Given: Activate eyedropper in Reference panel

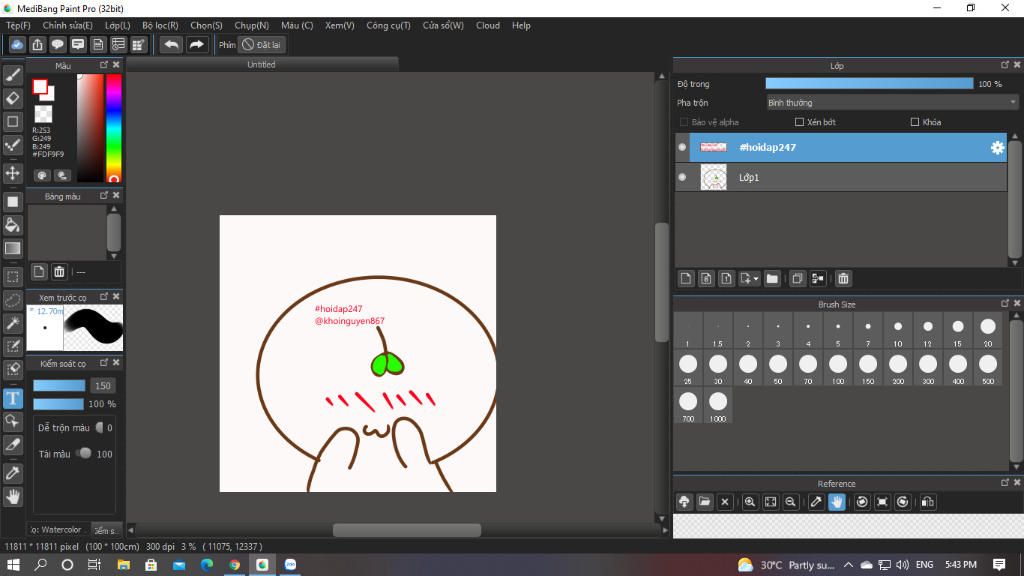Looking at the screenshot, I should [816, 502].
